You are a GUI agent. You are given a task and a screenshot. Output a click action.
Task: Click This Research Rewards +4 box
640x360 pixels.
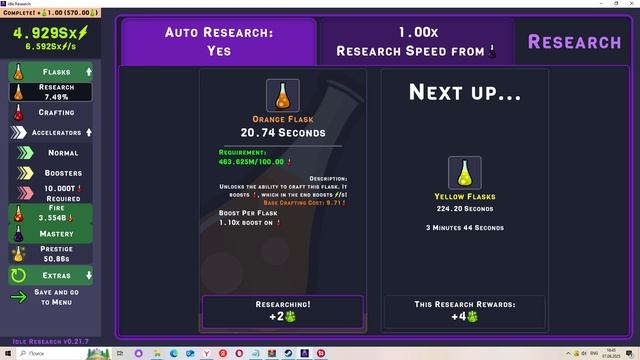(464, 311)
